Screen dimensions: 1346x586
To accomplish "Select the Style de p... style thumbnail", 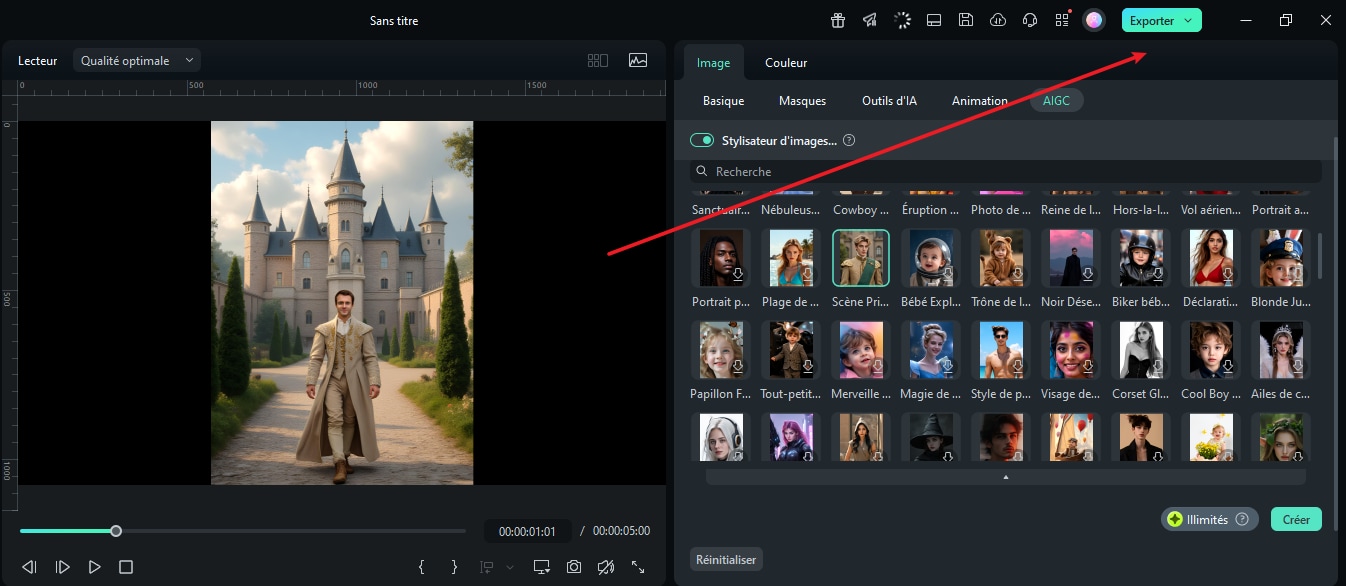I will [1001, 350].
